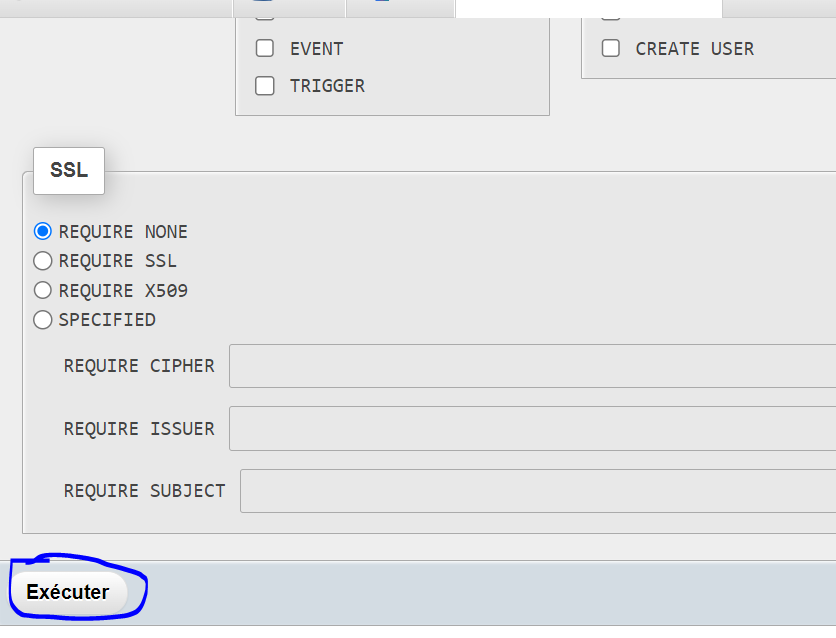Viewport: 836px width, 638px height.
Task: Select the REQUIRE SSL option
Action: click(42, 260)
